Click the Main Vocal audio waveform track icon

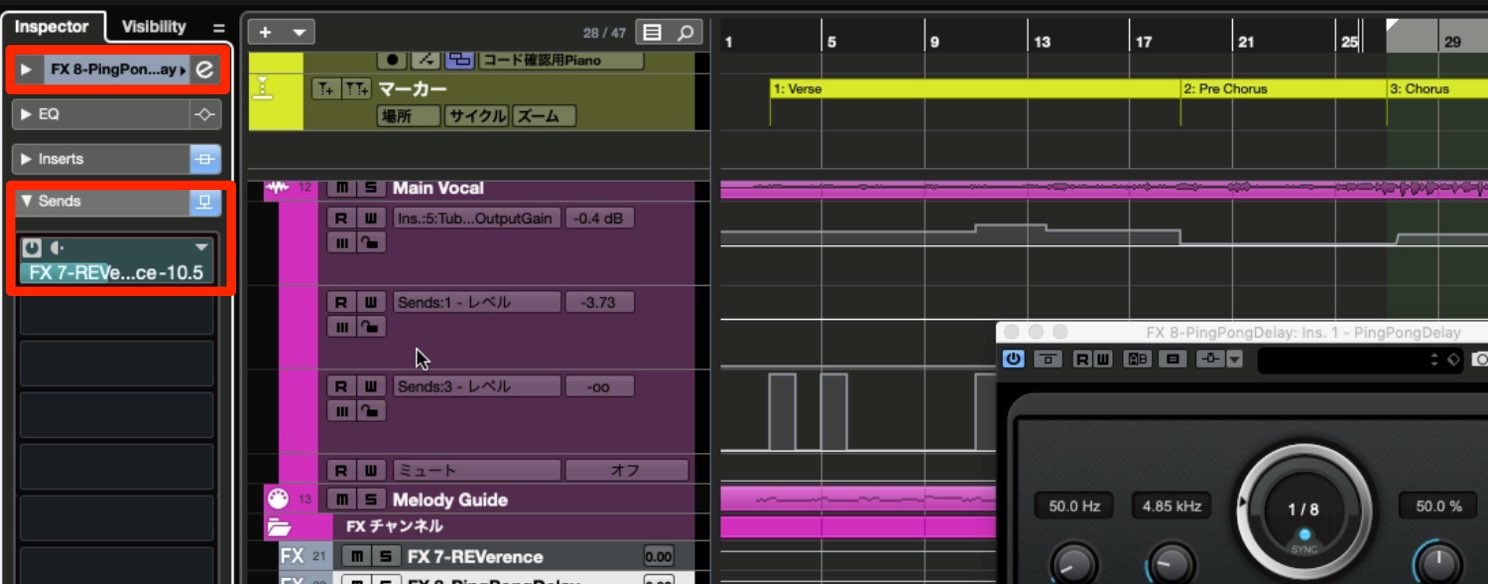(277, 187)
